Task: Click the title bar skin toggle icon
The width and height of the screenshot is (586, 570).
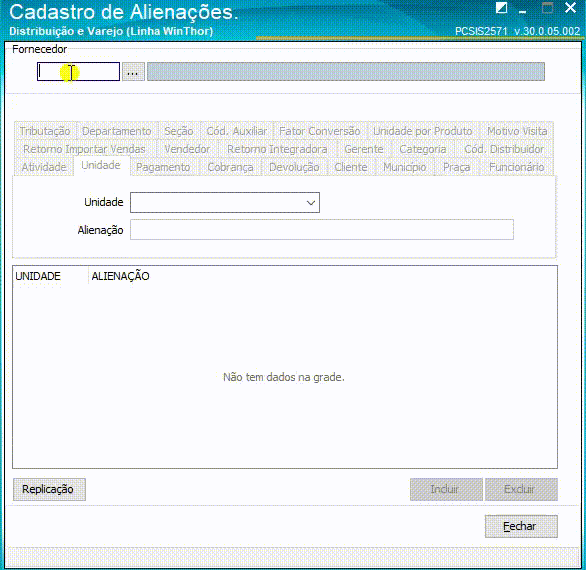Action: click(x=502, y=8)
